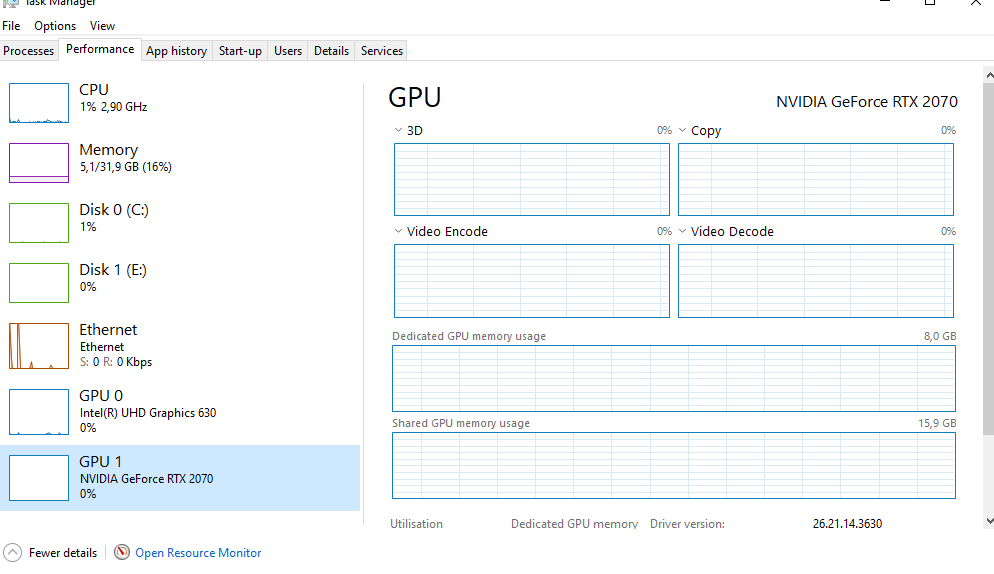Click the Driver version: label

(x=687, y=524)
